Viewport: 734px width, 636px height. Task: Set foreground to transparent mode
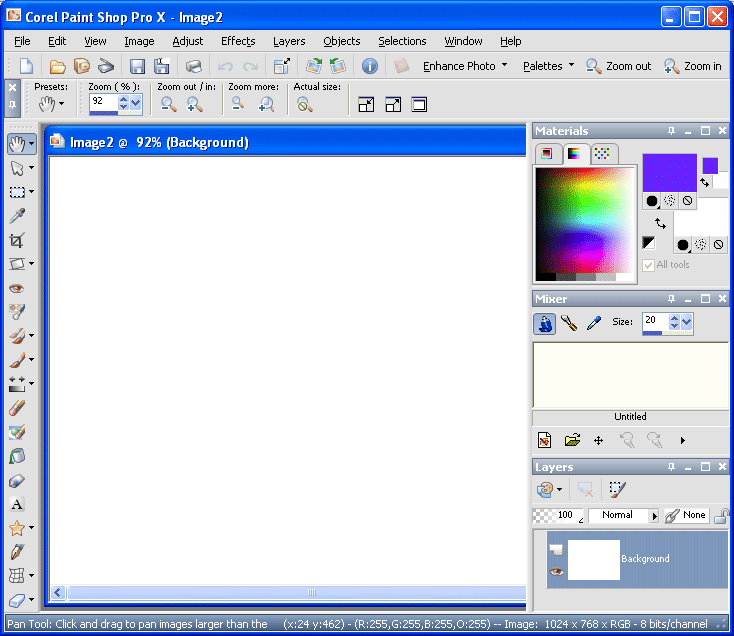tap(687, 201)
